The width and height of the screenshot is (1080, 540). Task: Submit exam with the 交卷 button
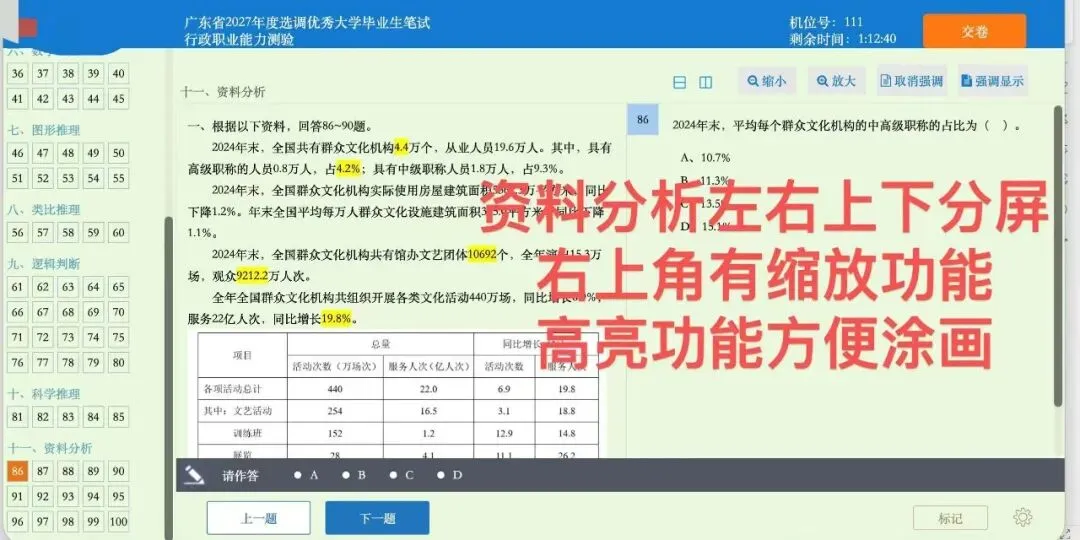[974, 32]
